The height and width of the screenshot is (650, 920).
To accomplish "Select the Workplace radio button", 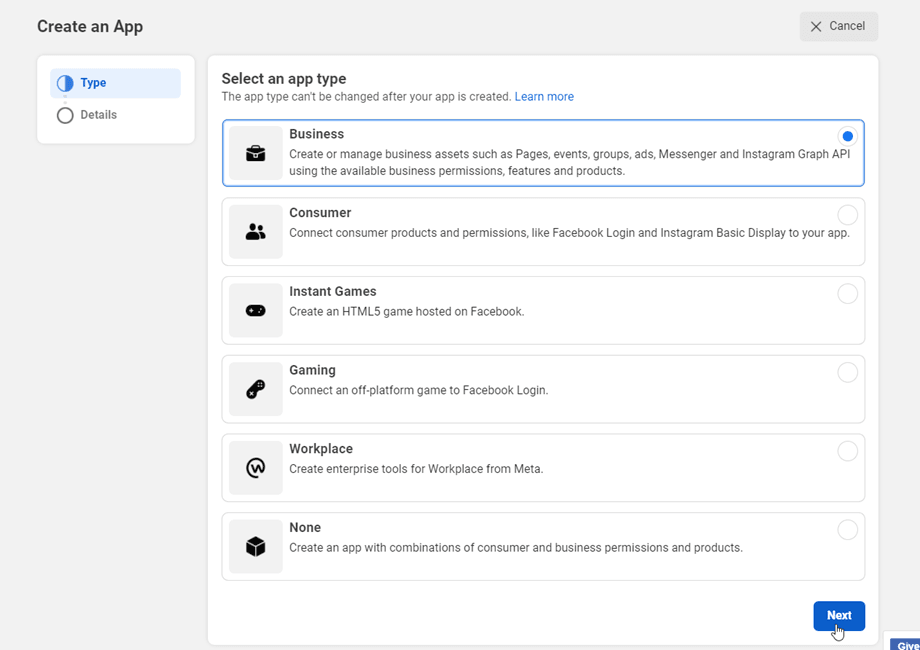I will pos(847,451).
